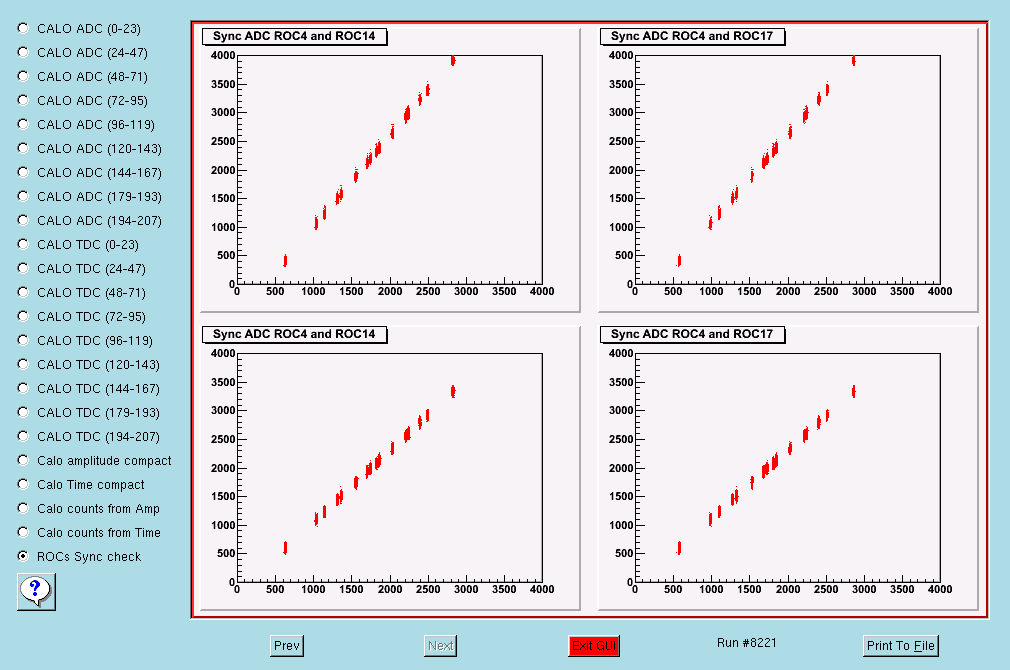1010x670 pixels.
Task: Click top-left Sync ADC ROC4 and ROC14 title
Action: coord(294,36)
